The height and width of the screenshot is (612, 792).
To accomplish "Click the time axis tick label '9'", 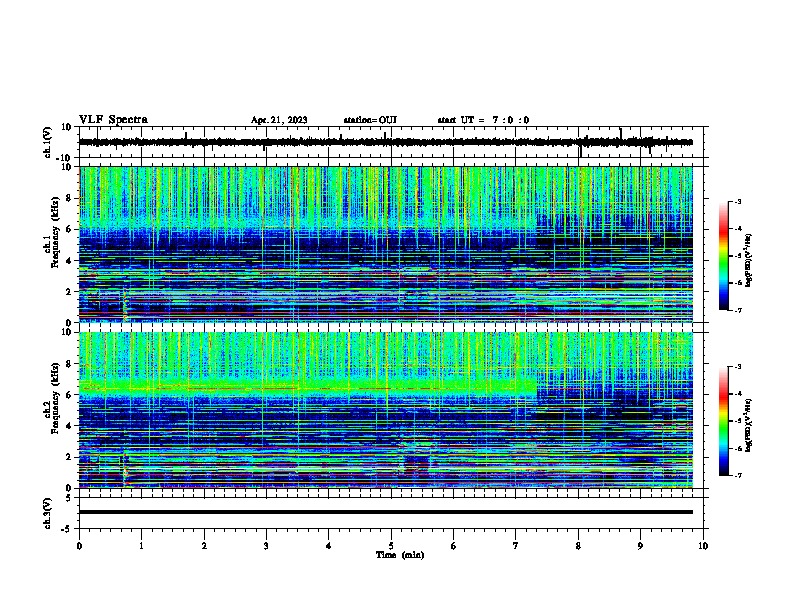I will pos(640,546).
